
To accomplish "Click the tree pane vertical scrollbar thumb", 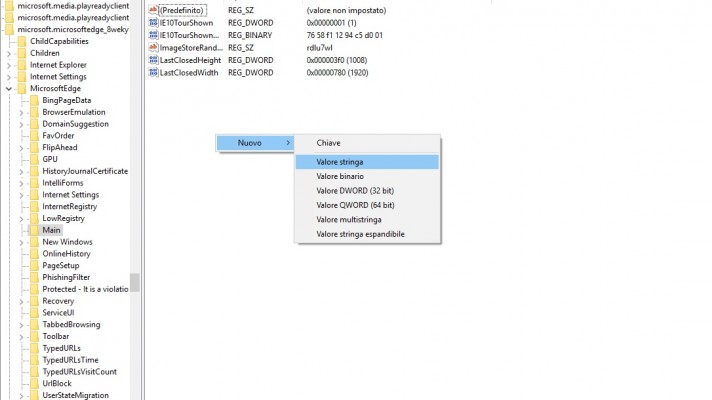I will pyautogui.click(x=134, y=282).
